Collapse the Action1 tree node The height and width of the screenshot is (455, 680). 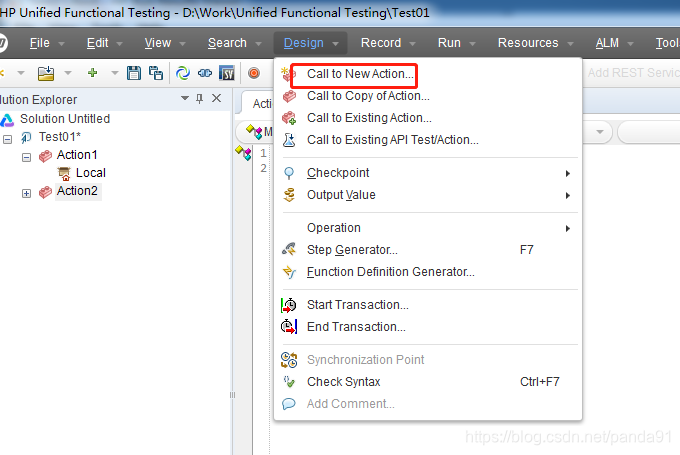point(26,157)
